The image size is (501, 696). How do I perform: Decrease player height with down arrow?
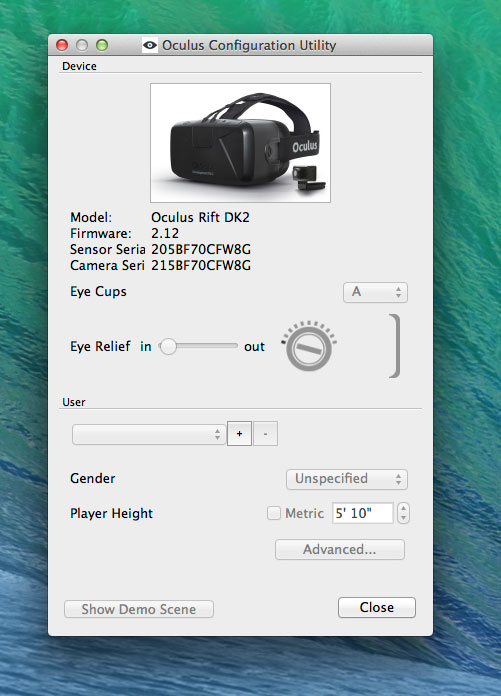click(403, 518)
